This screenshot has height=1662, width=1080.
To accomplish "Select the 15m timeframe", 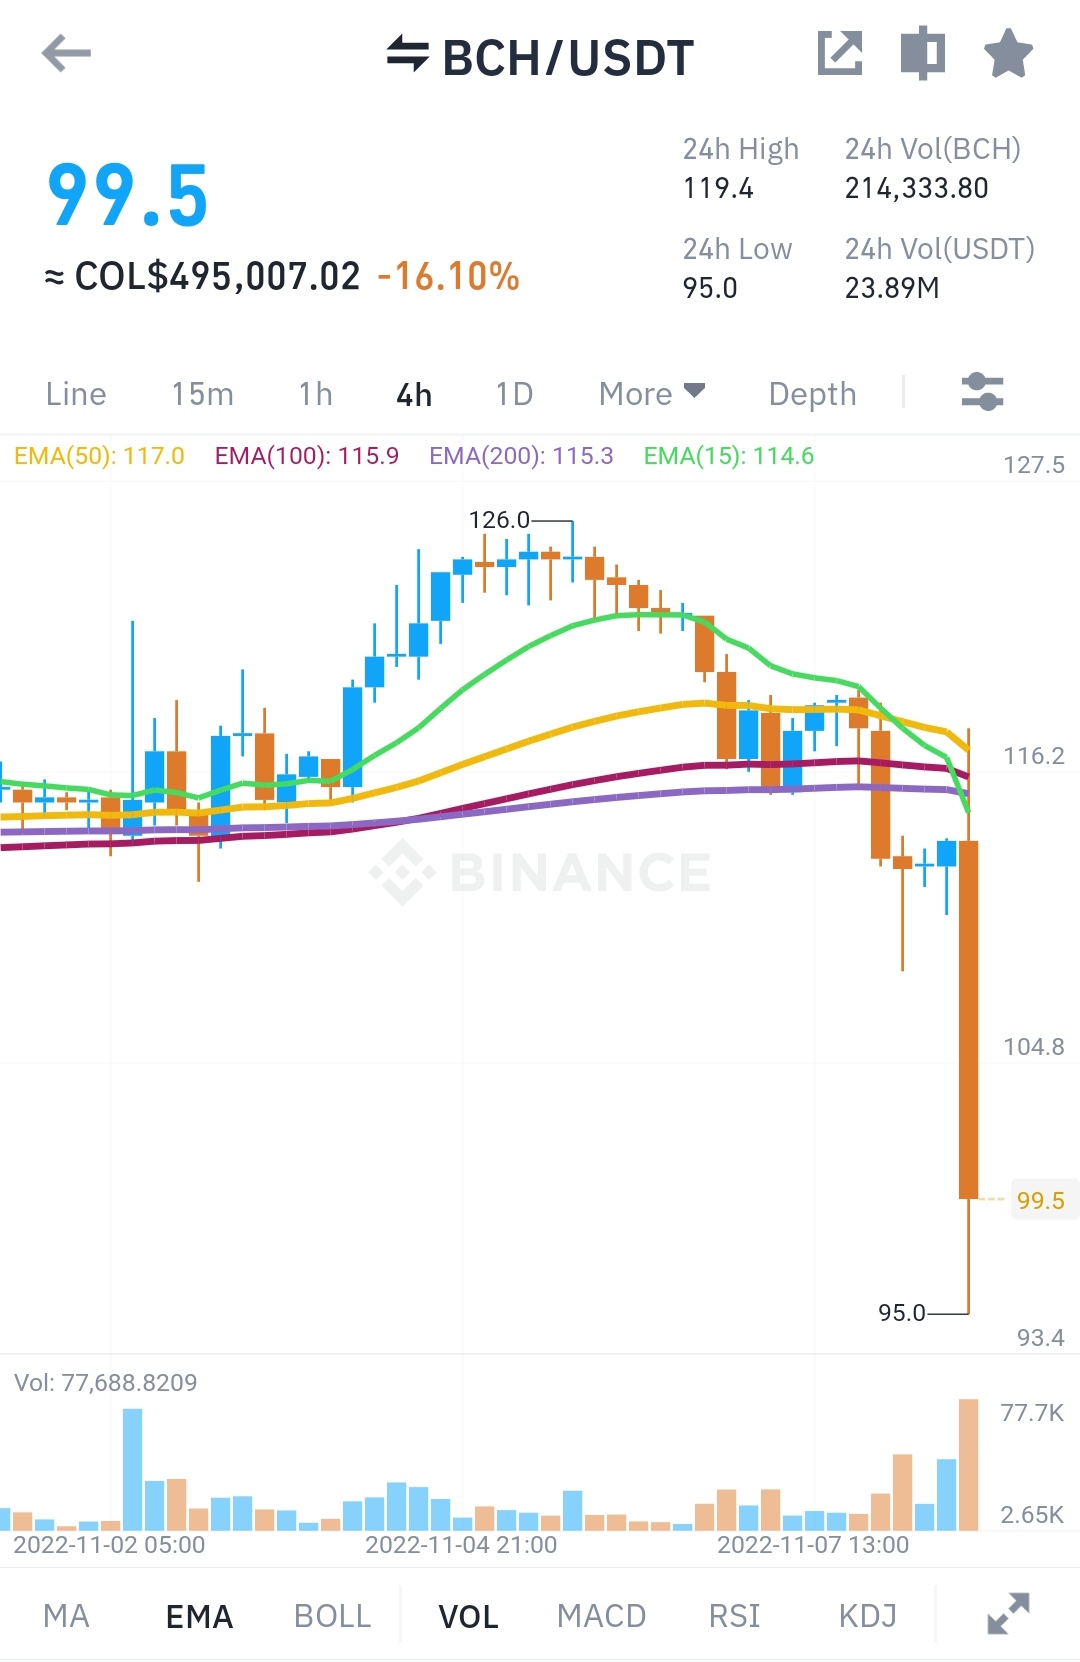I will [202, 394].
